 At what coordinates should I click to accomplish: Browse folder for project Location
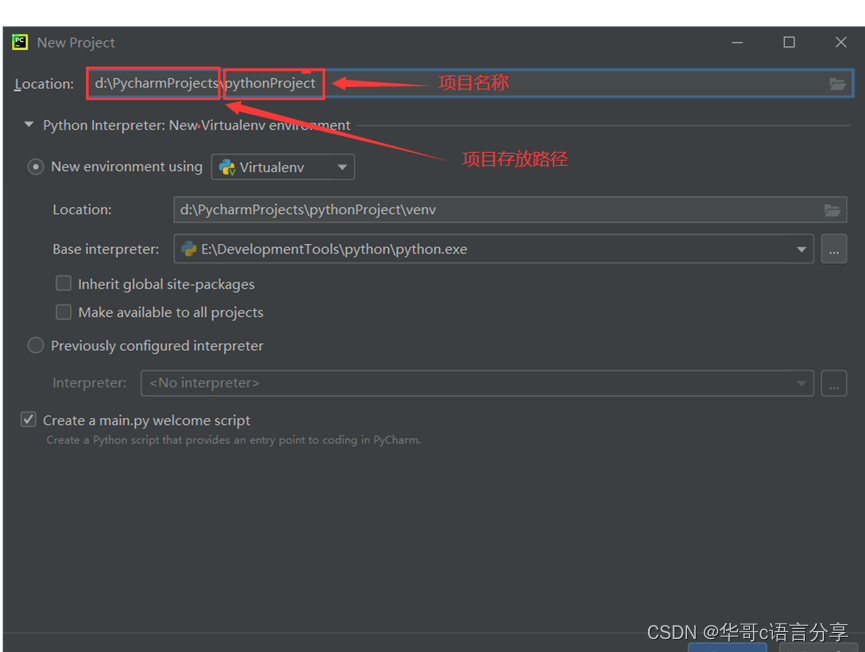tap(837, 84)
